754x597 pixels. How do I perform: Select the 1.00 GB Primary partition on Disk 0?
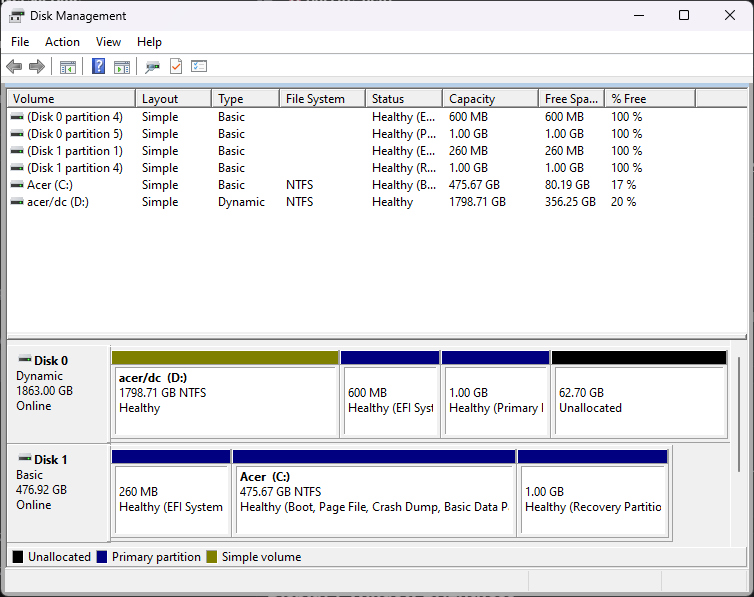pos(496,394)
